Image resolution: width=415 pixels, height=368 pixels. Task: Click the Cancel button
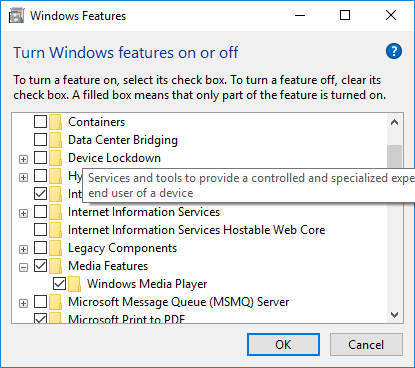click(366, 345)
